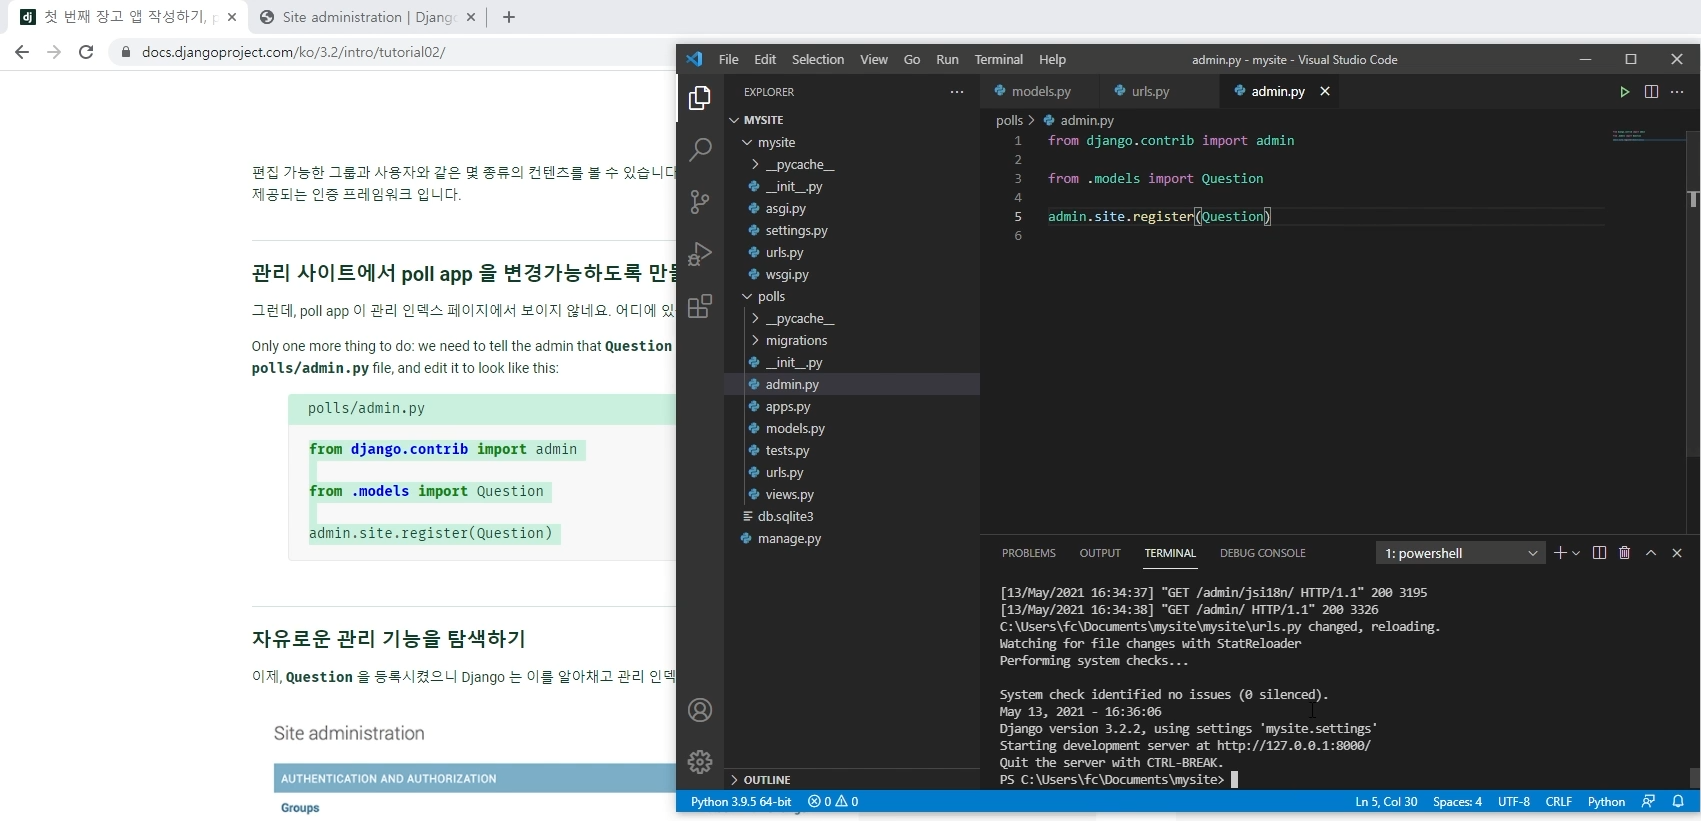
Task: Open editor More Actions ellipsis
Action: [1677, 92]
